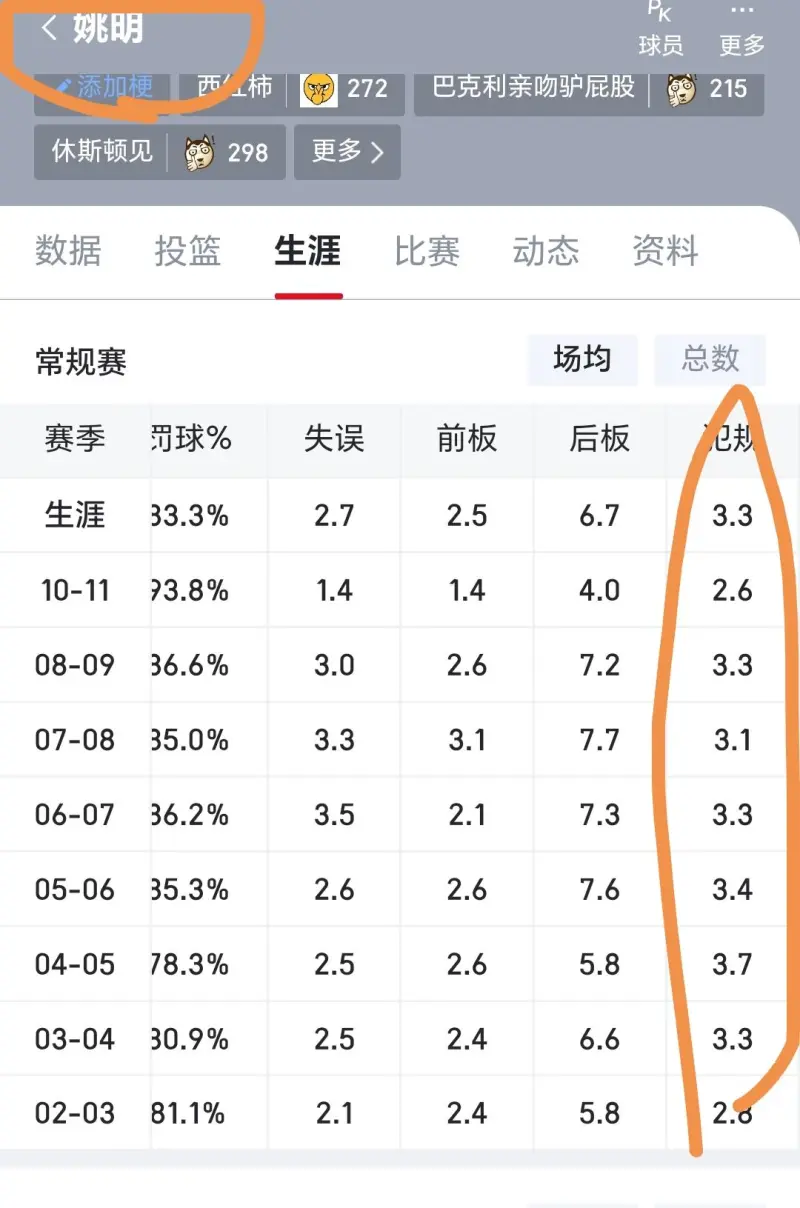Switch to the 投篮 tab
Screen dimensions: 800x1208
188,251
